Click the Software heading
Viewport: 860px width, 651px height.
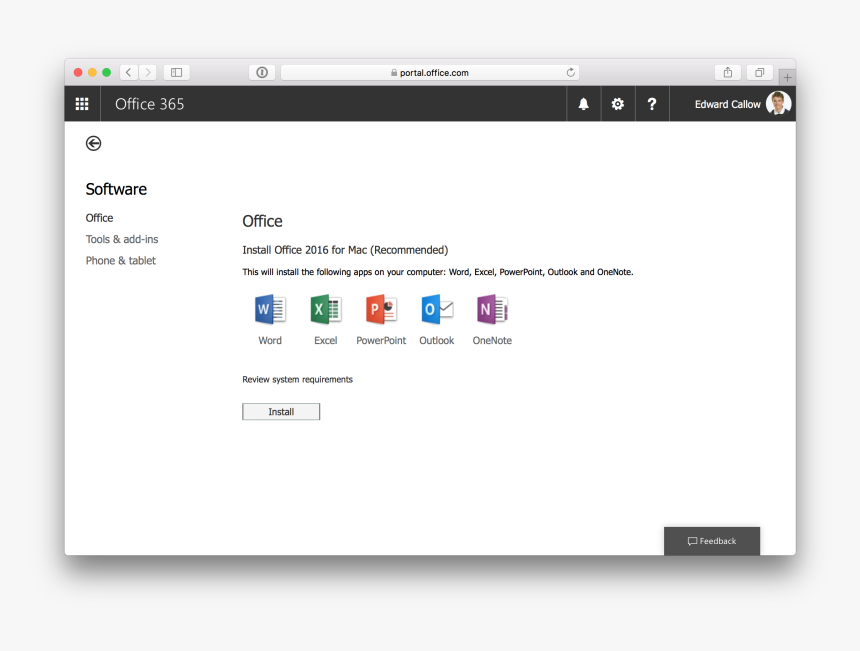[x=116, y=189]
